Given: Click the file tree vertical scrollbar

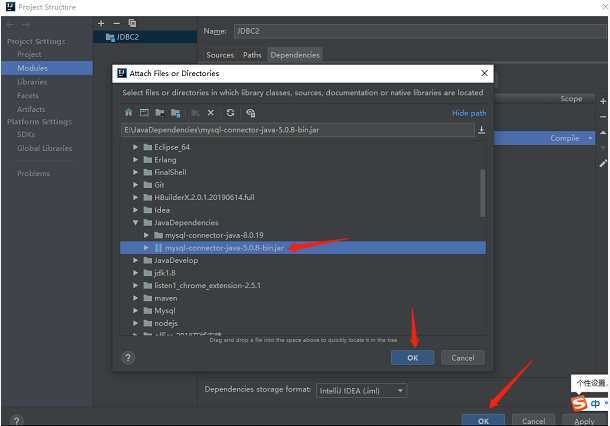Looking at the screenshot, I should click(483, 193).
